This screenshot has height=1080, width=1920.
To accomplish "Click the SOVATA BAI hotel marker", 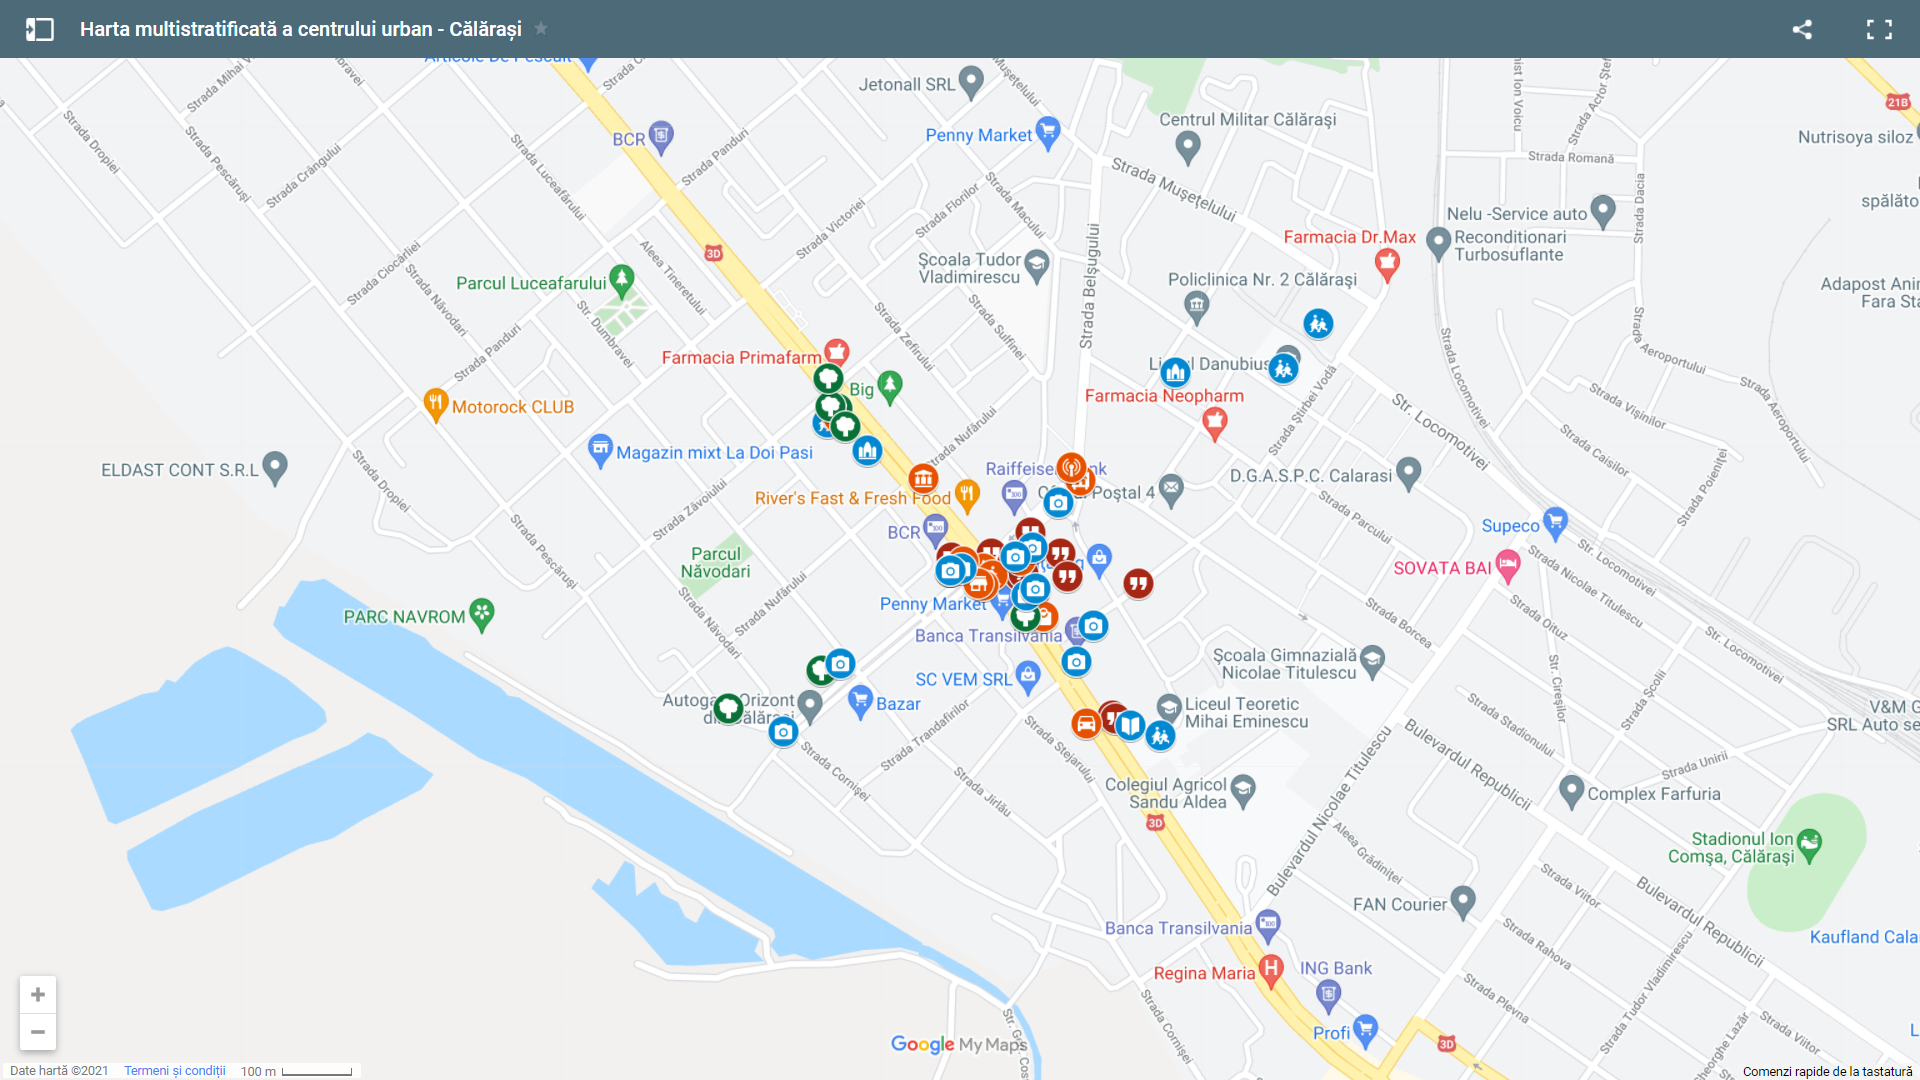I will [x=1508, y=565].
